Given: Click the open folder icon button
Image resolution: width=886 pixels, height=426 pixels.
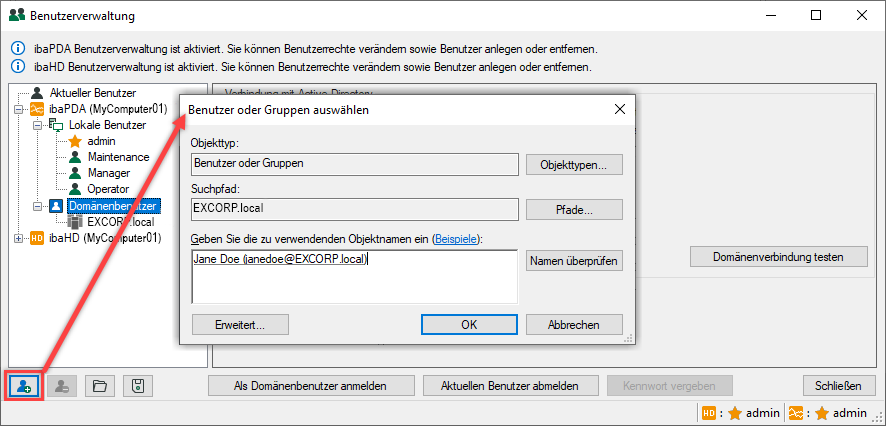Looking at the screenshot, I should [x=99, y=386].
